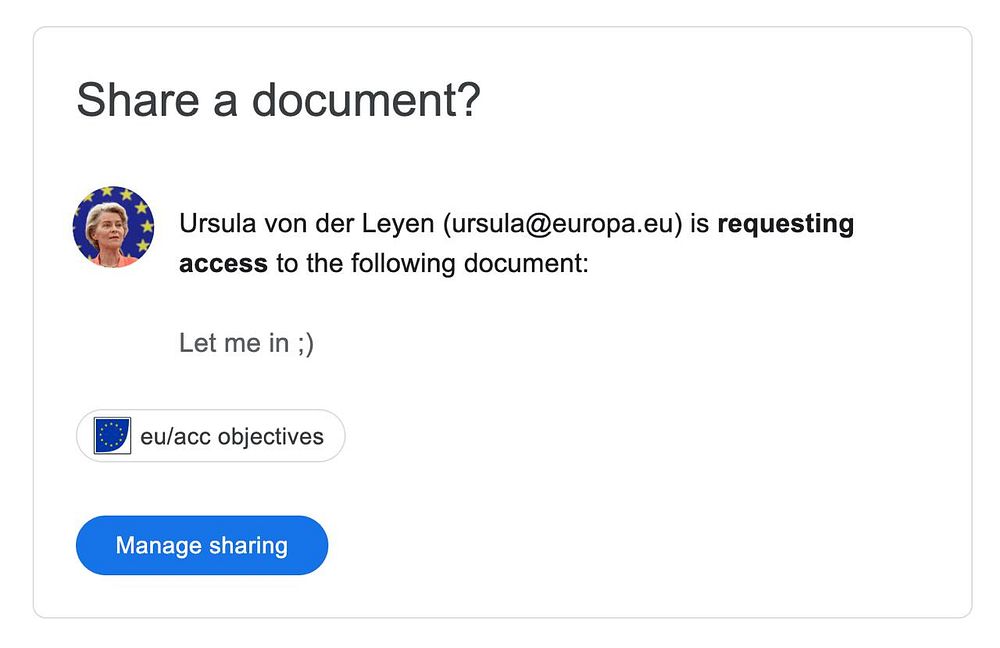Click the "Let me in ;)" message
This screenshot has width=1000, height=648.
pyautogui.click(x=246, y=343)
